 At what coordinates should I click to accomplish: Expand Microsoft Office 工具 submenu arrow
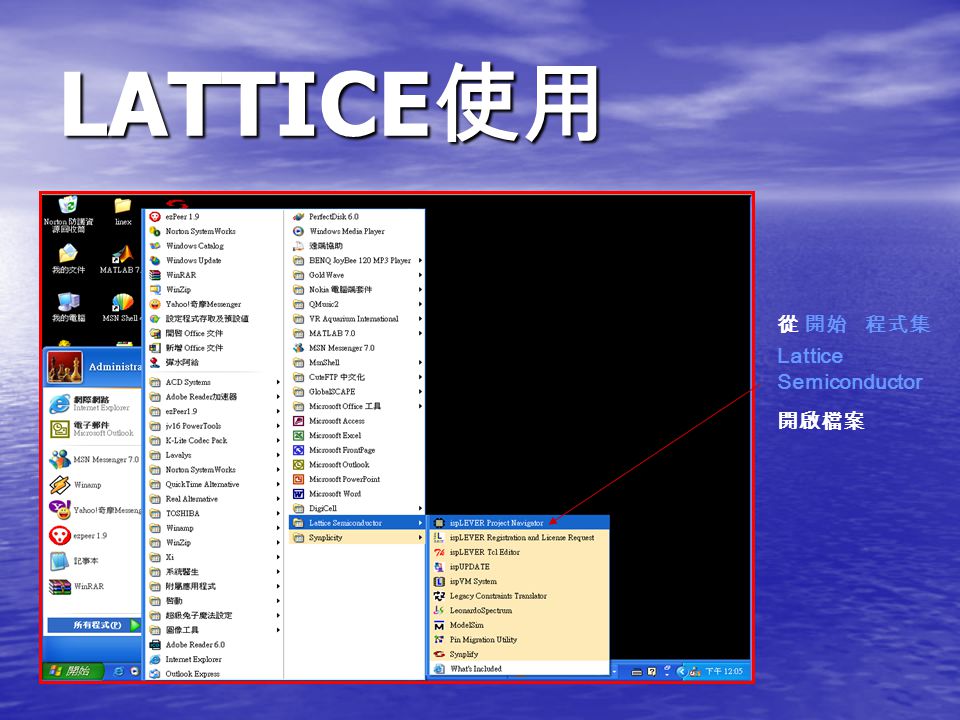420,406
